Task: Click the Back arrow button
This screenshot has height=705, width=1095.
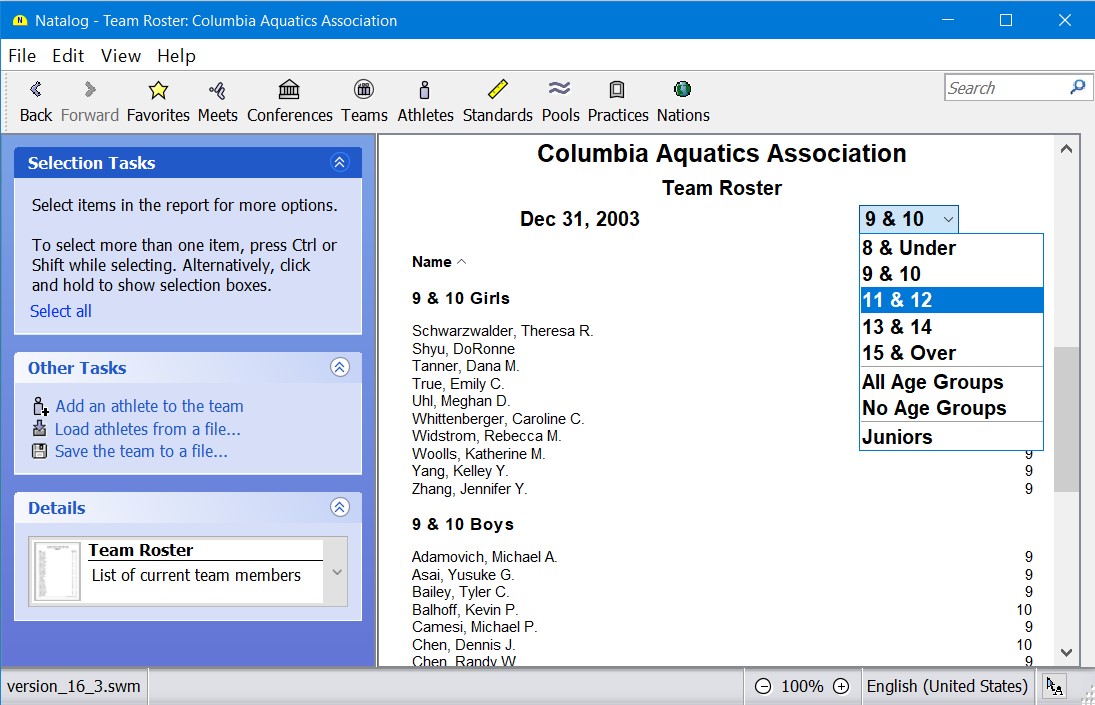Action: point(36,91)
